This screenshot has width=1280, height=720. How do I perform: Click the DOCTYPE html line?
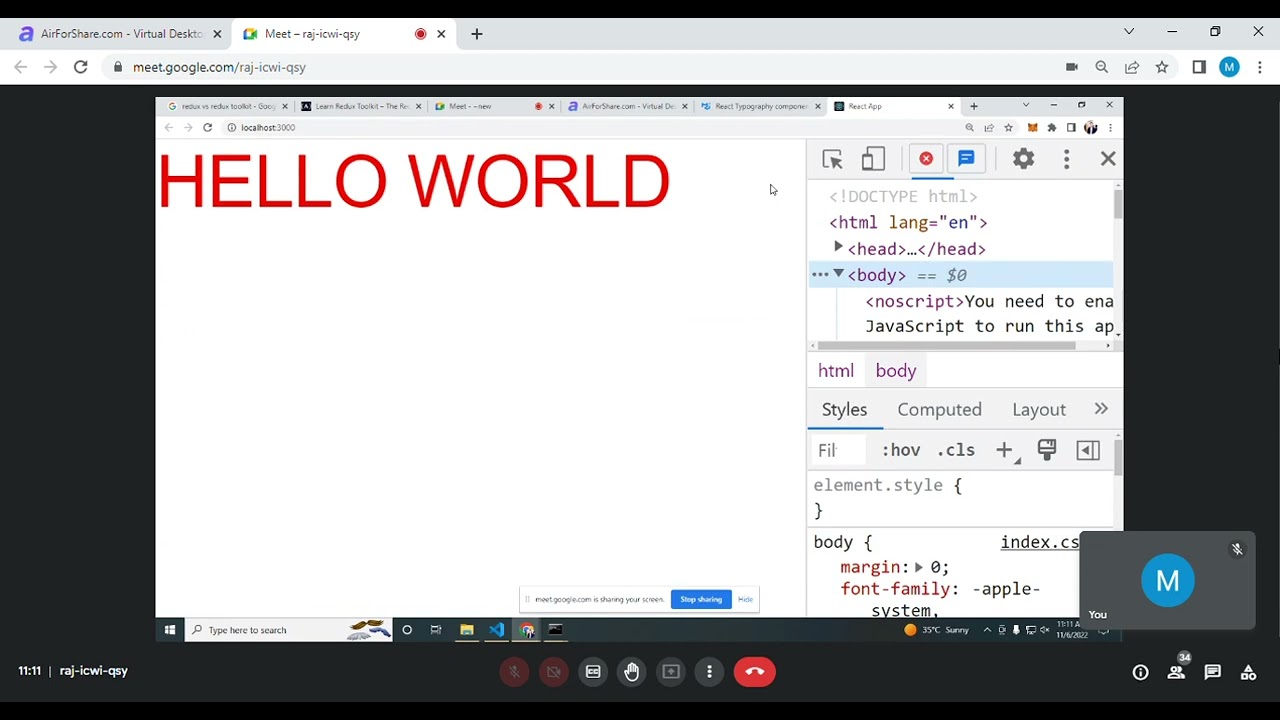(903, 197)
